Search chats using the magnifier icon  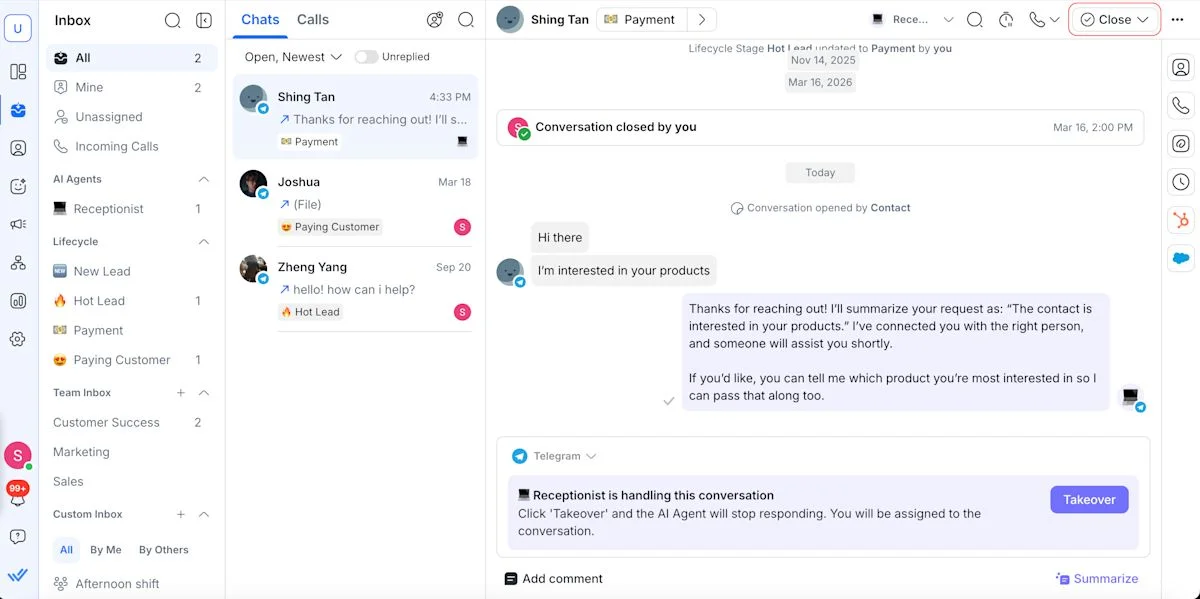click(466, 20)
